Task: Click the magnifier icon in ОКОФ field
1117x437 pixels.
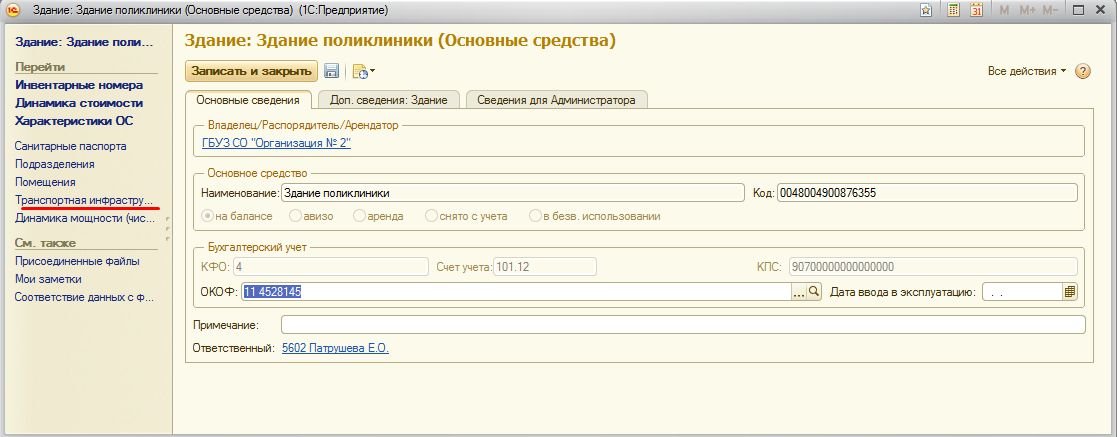Action: point(814,292)
